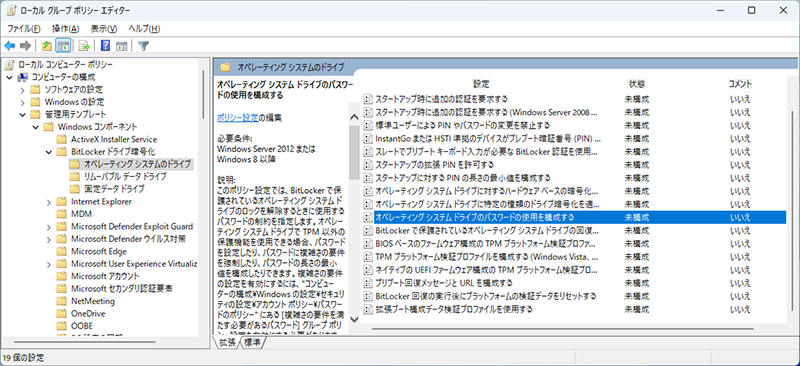The image size is (800, 366).
Task: Click the folder icon of Microsoft Edge
Action: tap(62, 251)
